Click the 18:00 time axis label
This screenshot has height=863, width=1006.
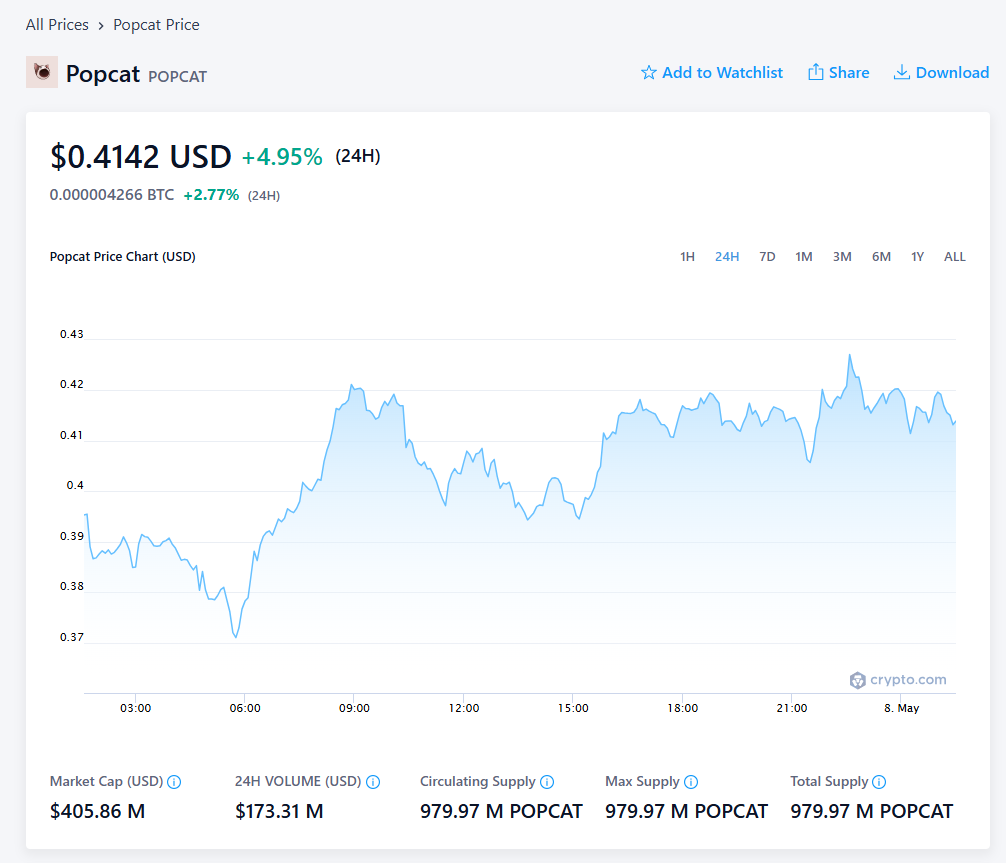(683, 708)
